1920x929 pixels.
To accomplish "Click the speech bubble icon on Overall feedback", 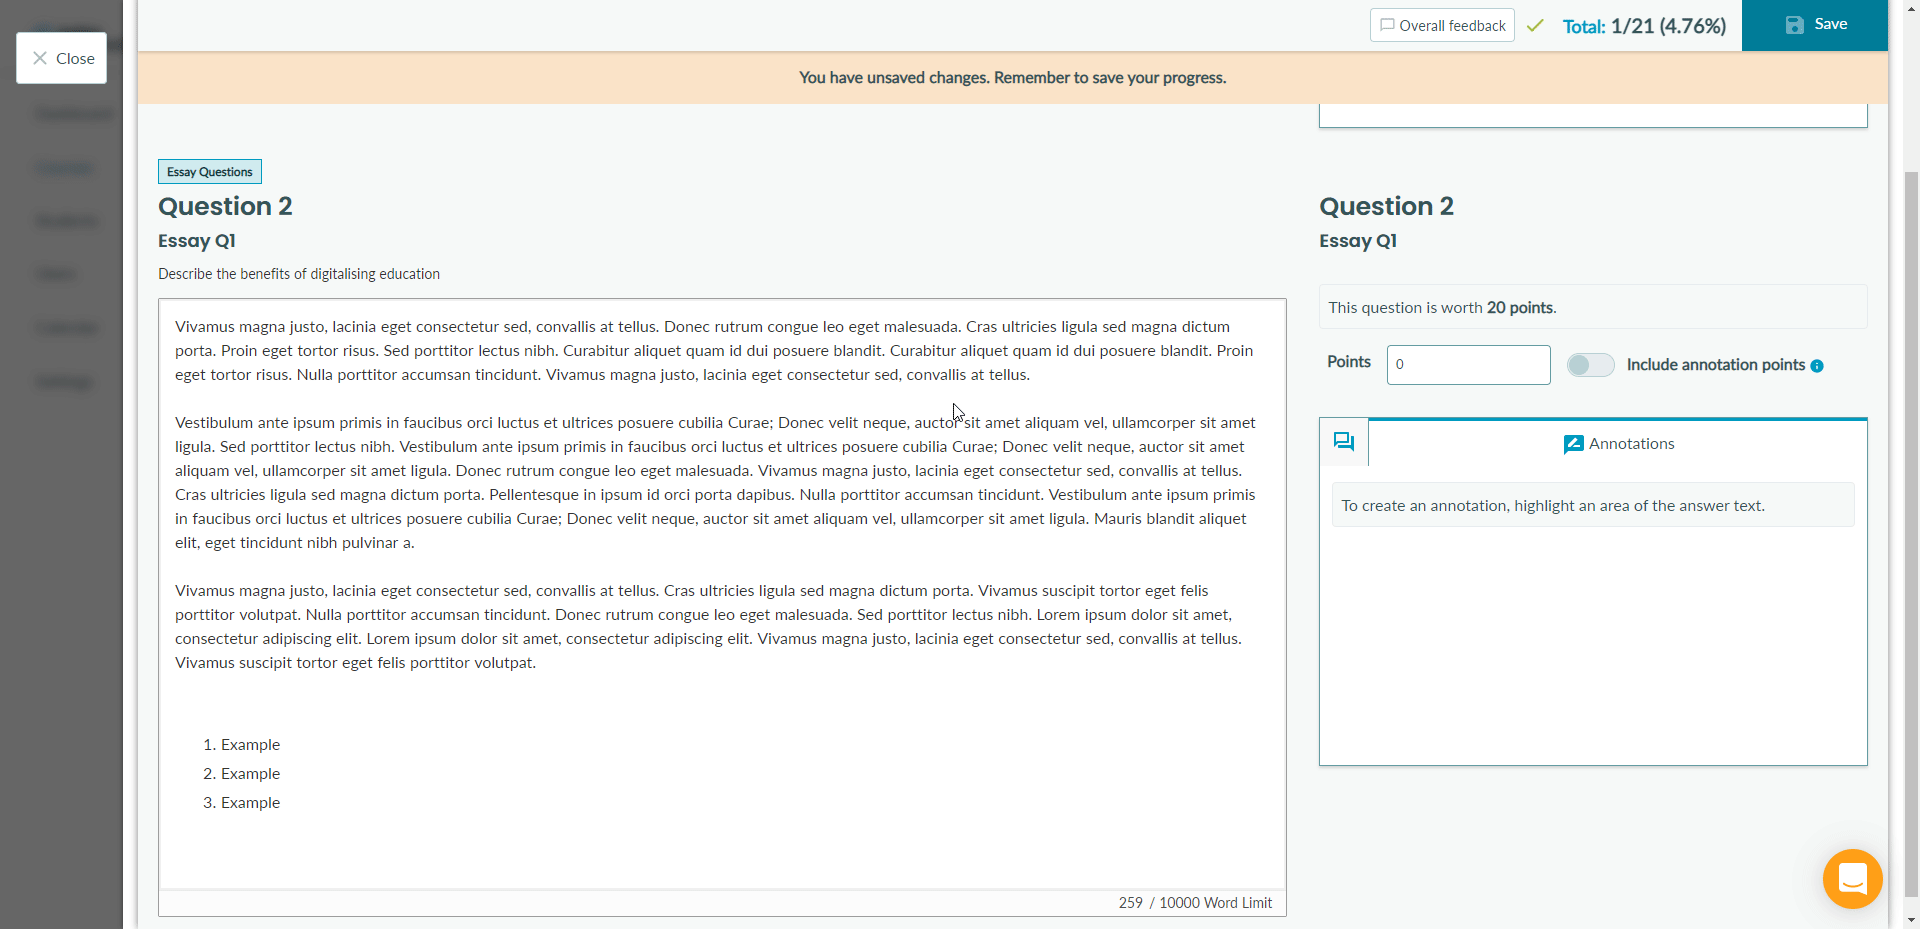I will (x=1388, y=25).
